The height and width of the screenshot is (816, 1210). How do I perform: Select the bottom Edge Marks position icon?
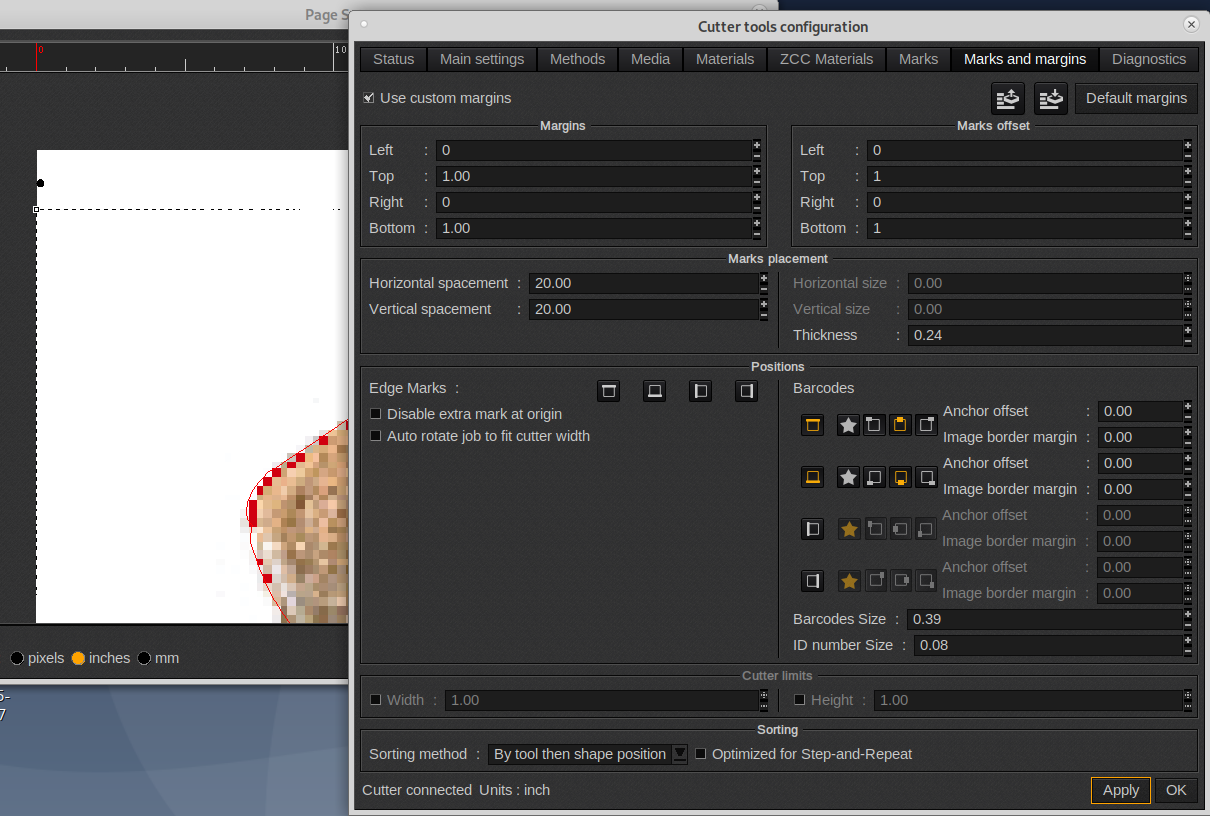[x=654, y=391]
